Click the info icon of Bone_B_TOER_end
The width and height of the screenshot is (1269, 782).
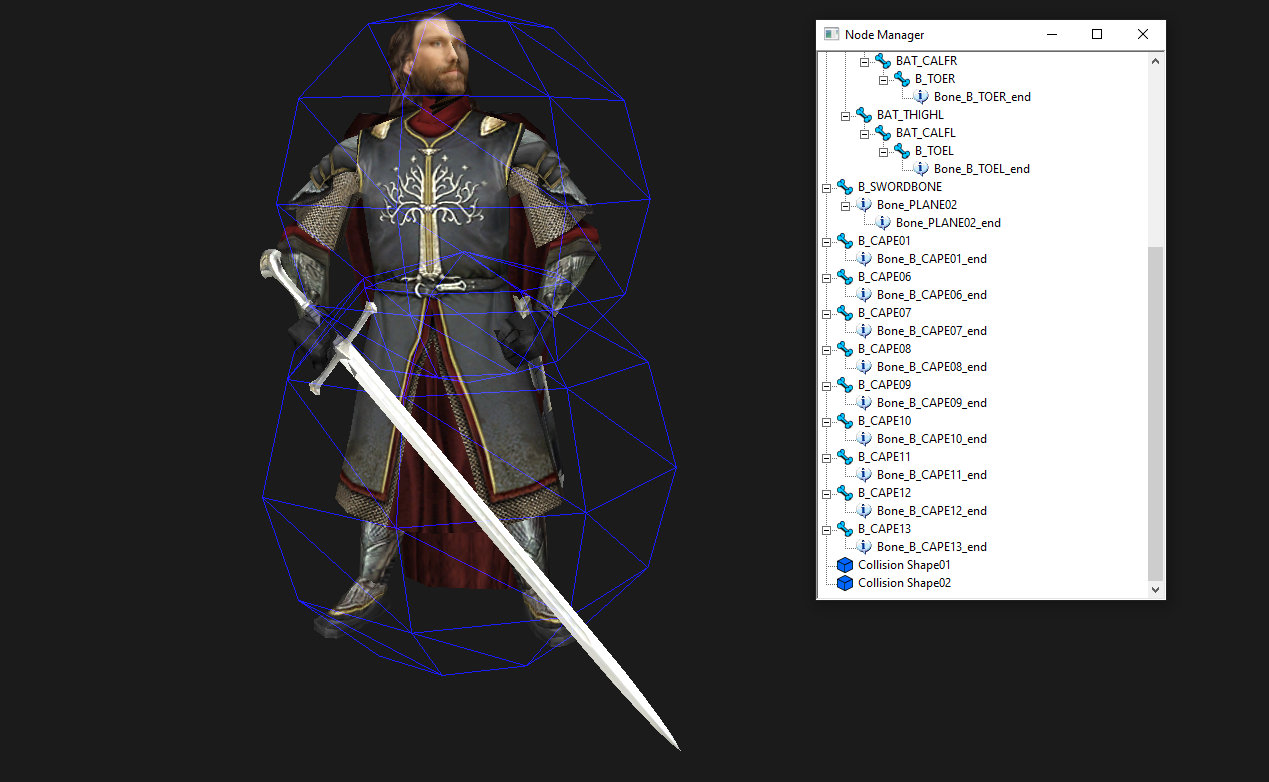921,97
